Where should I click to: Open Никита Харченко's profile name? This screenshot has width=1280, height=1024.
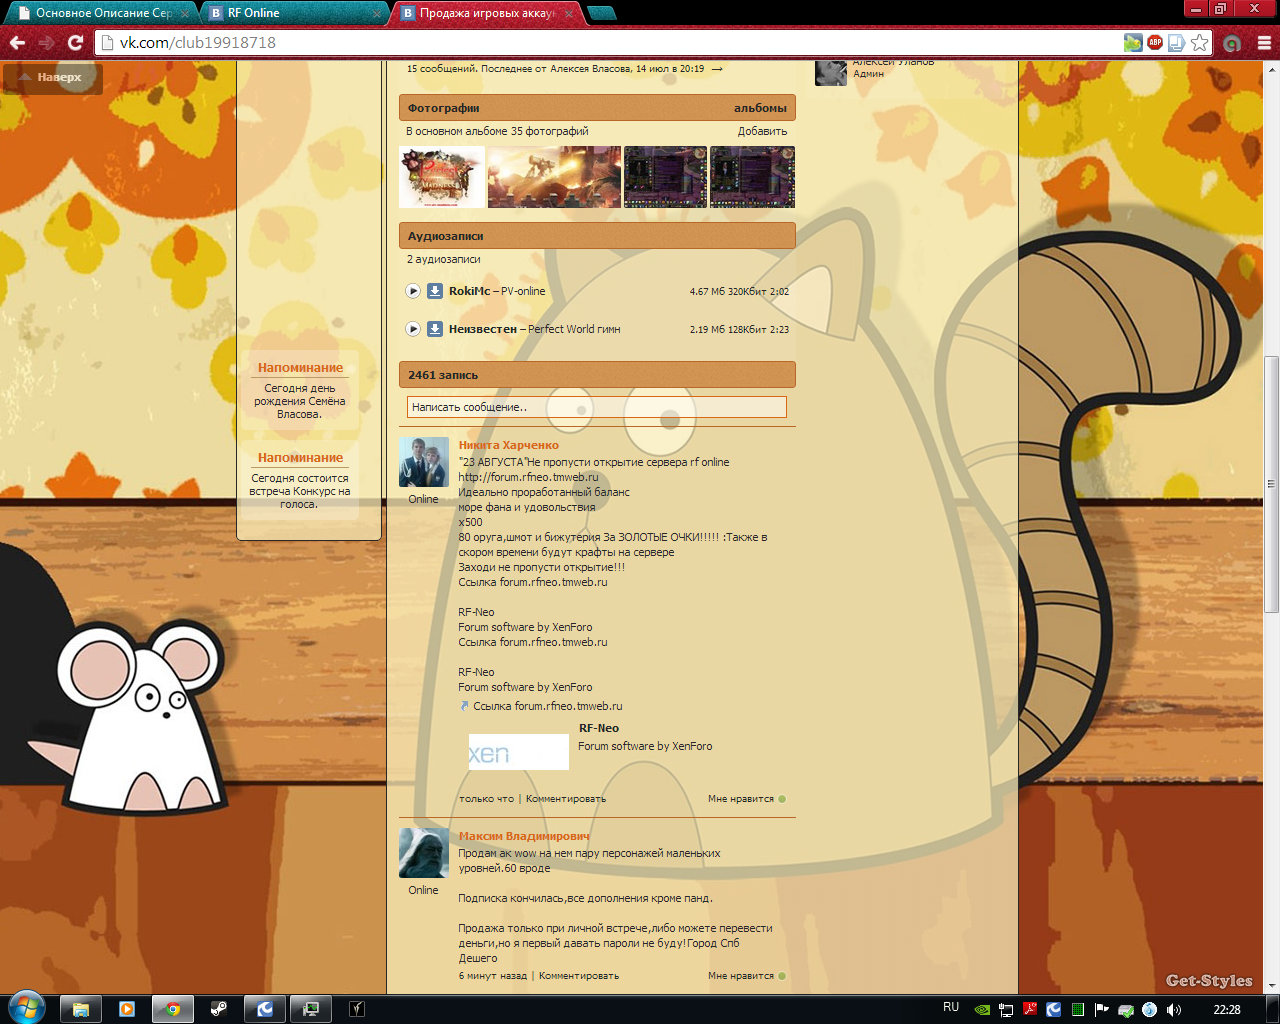click(508, 445)
